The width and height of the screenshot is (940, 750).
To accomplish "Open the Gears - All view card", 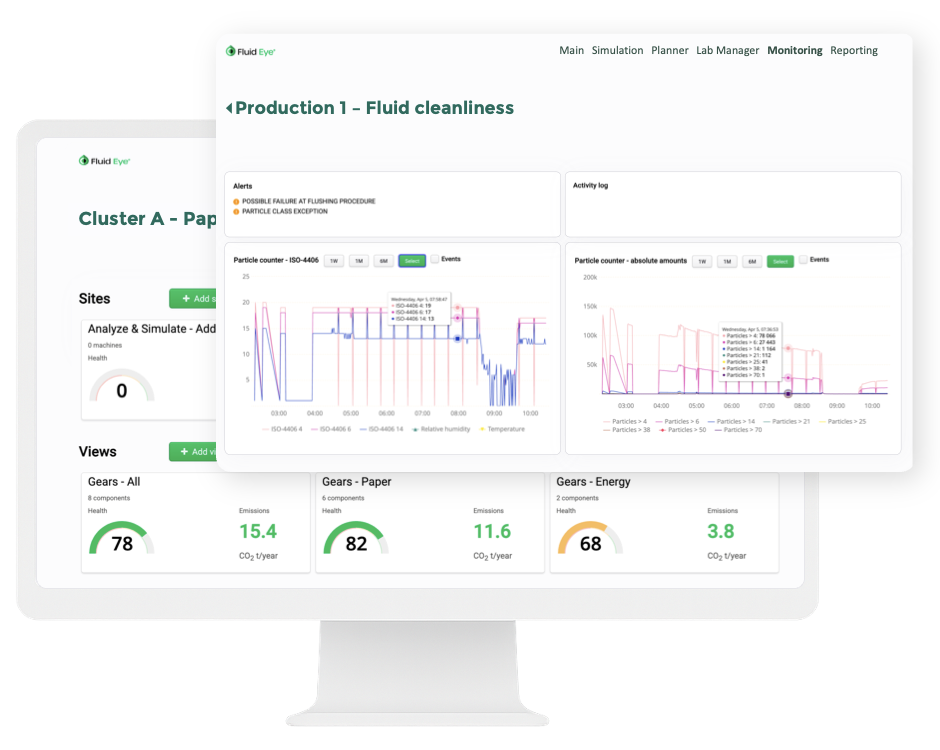I will (195, 523).
